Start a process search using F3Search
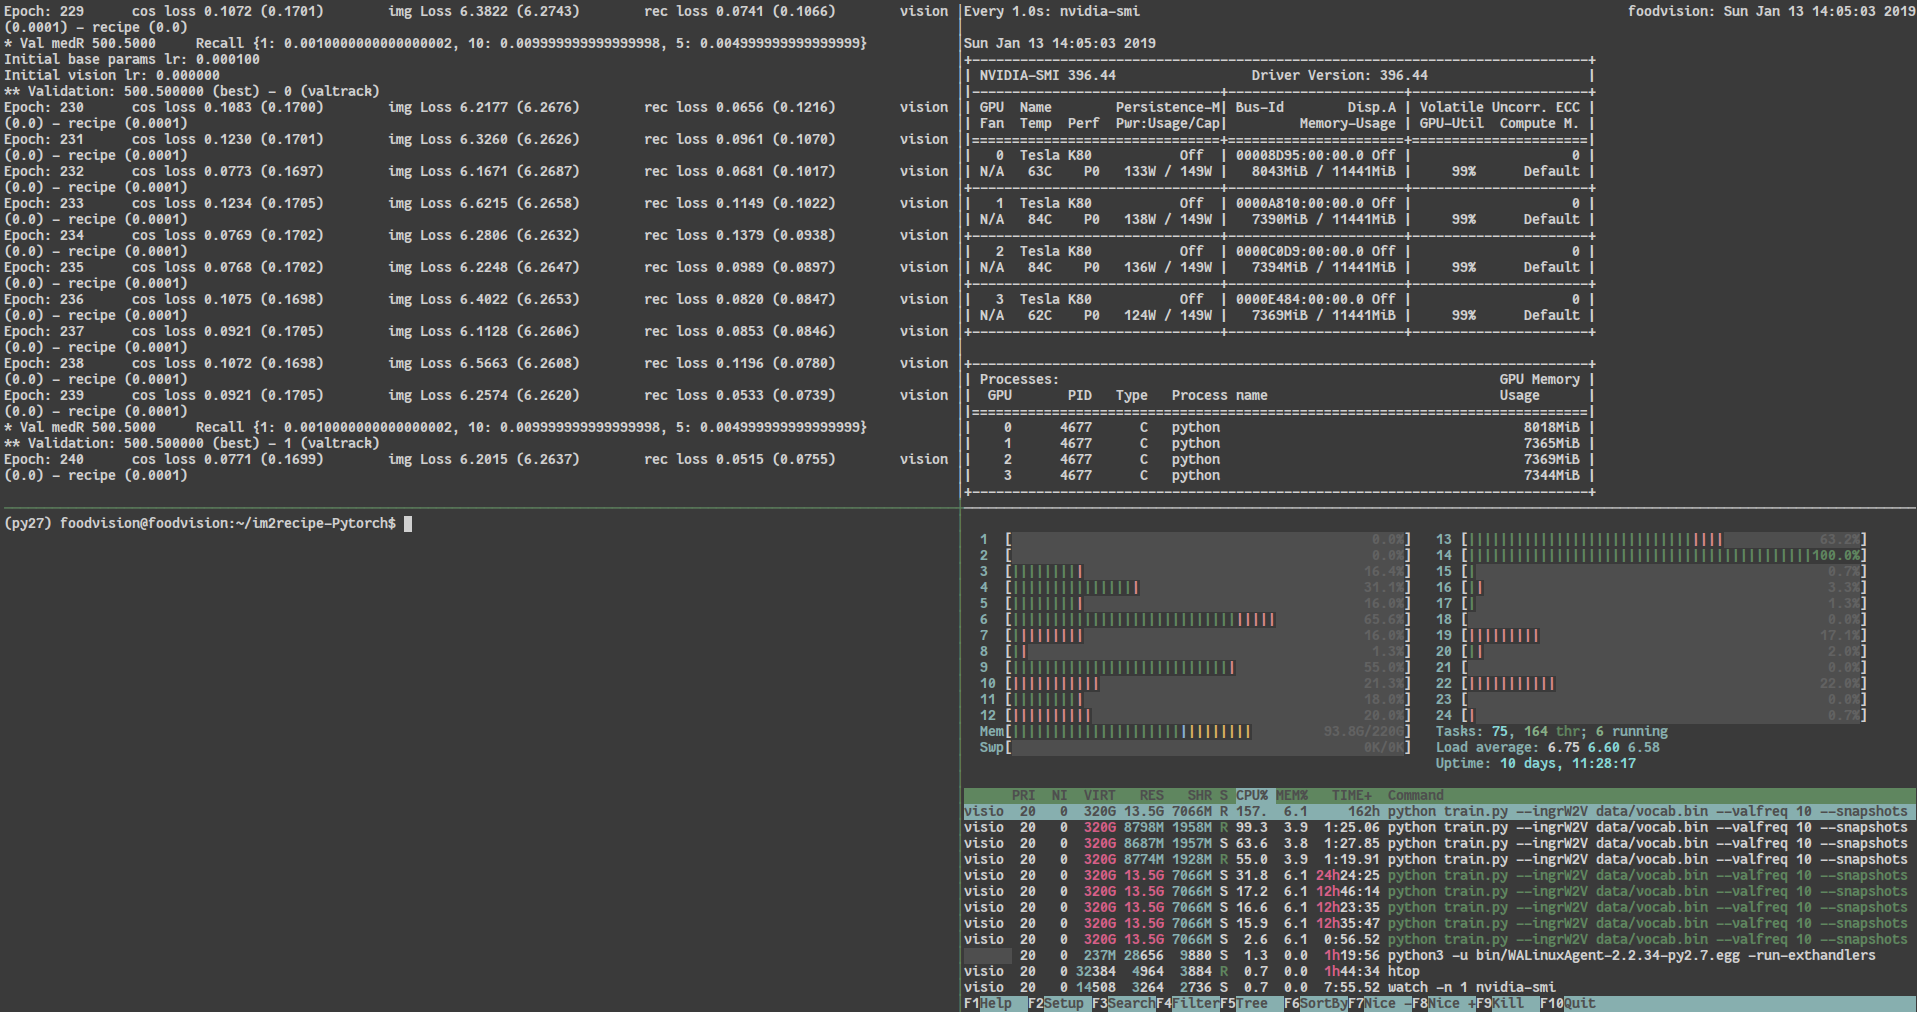Screen dimensions: 1917x1012 point(1122,1003)
